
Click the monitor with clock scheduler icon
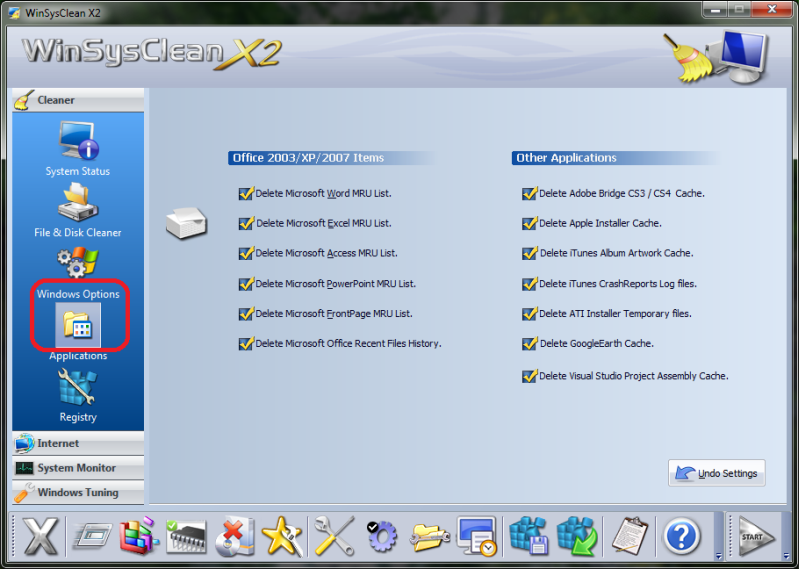pyautogui.click(x=477, y=536)
